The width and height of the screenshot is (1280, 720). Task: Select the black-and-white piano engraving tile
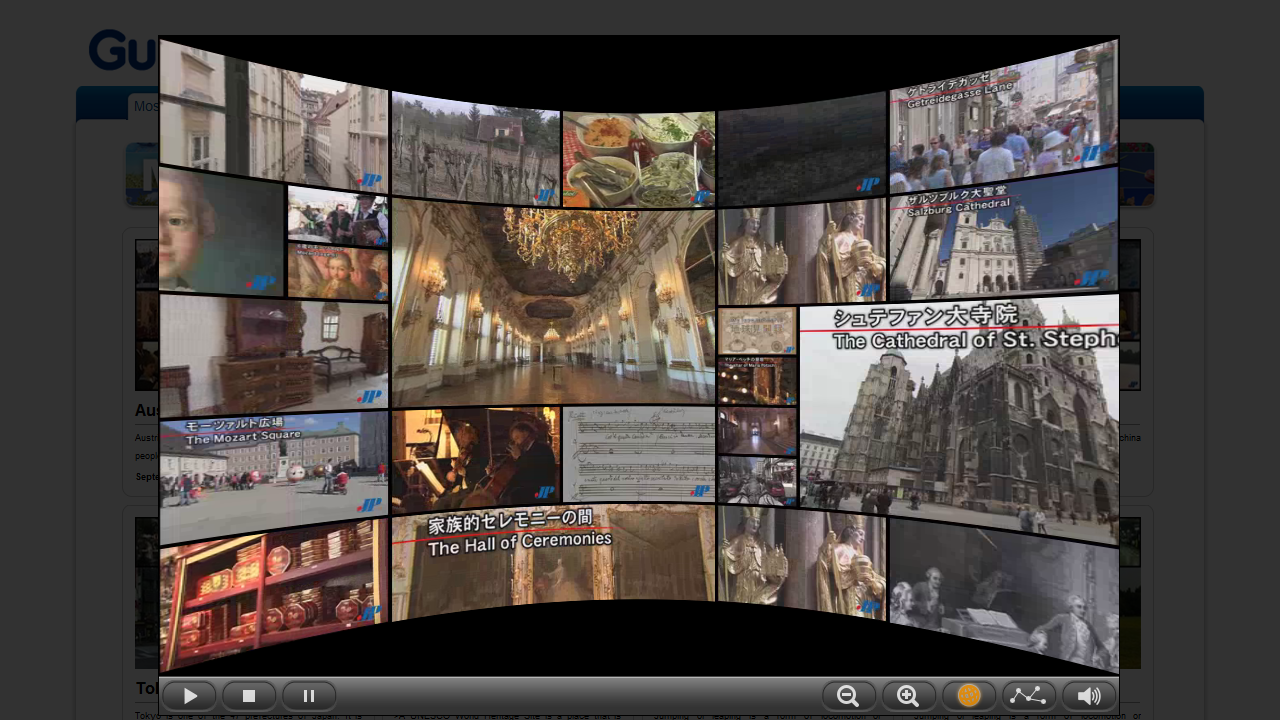tap(1003, 594)
